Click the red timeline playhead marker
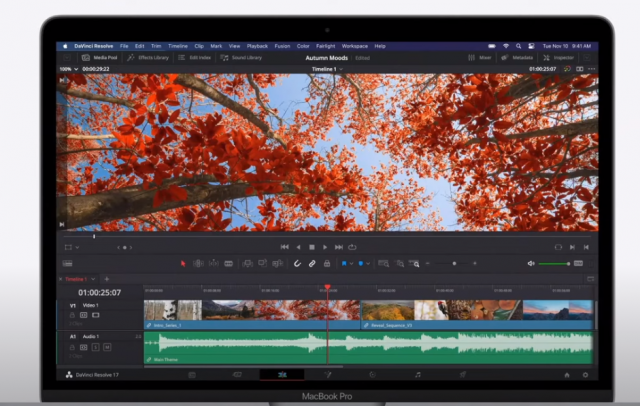Image resolution: width=640 pixels, height=406 pixels. click(x=327, y=288)
